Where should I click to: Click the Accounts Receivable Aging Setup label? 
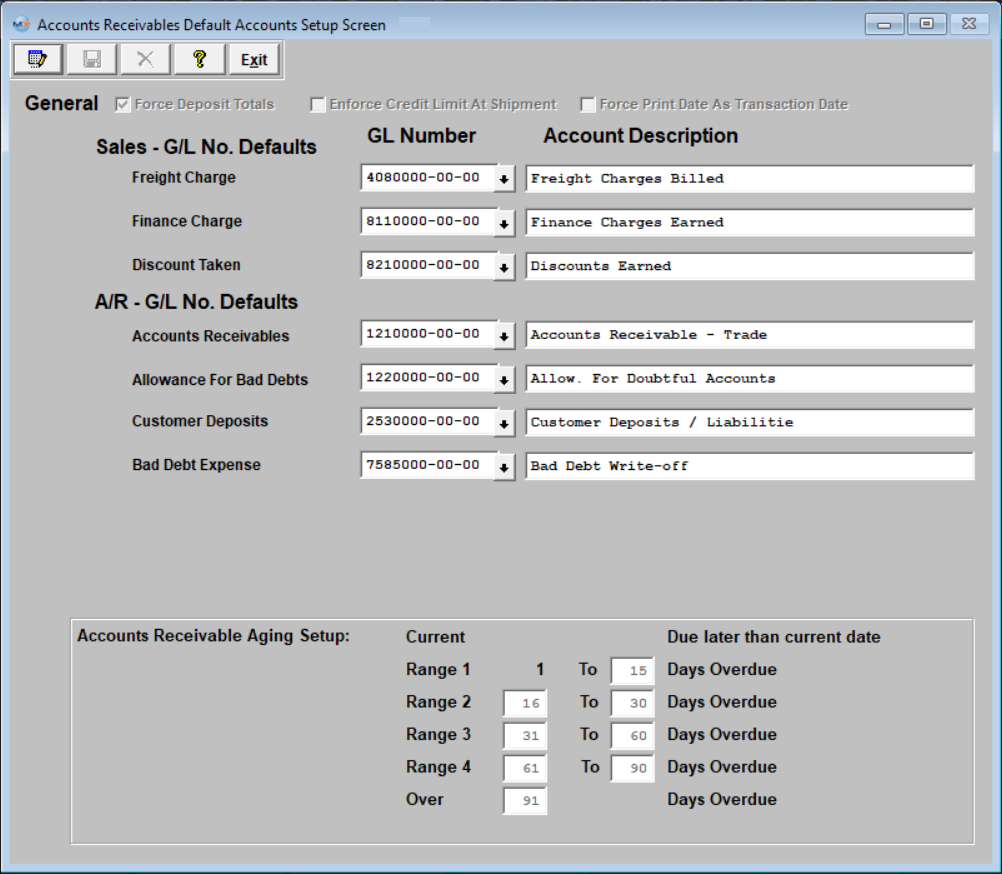(x=213, y=636)
